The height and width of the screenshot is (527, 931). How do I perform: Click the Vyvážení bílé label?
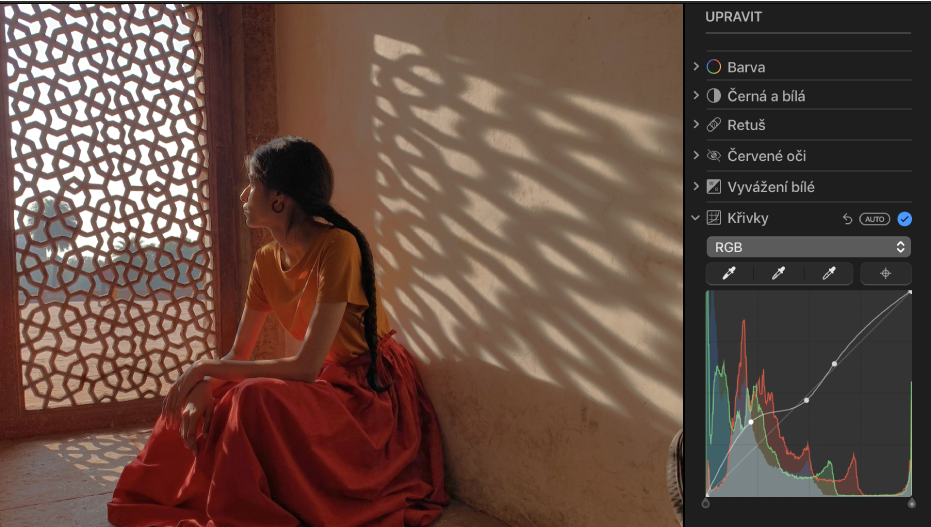(x=771, y=187)
